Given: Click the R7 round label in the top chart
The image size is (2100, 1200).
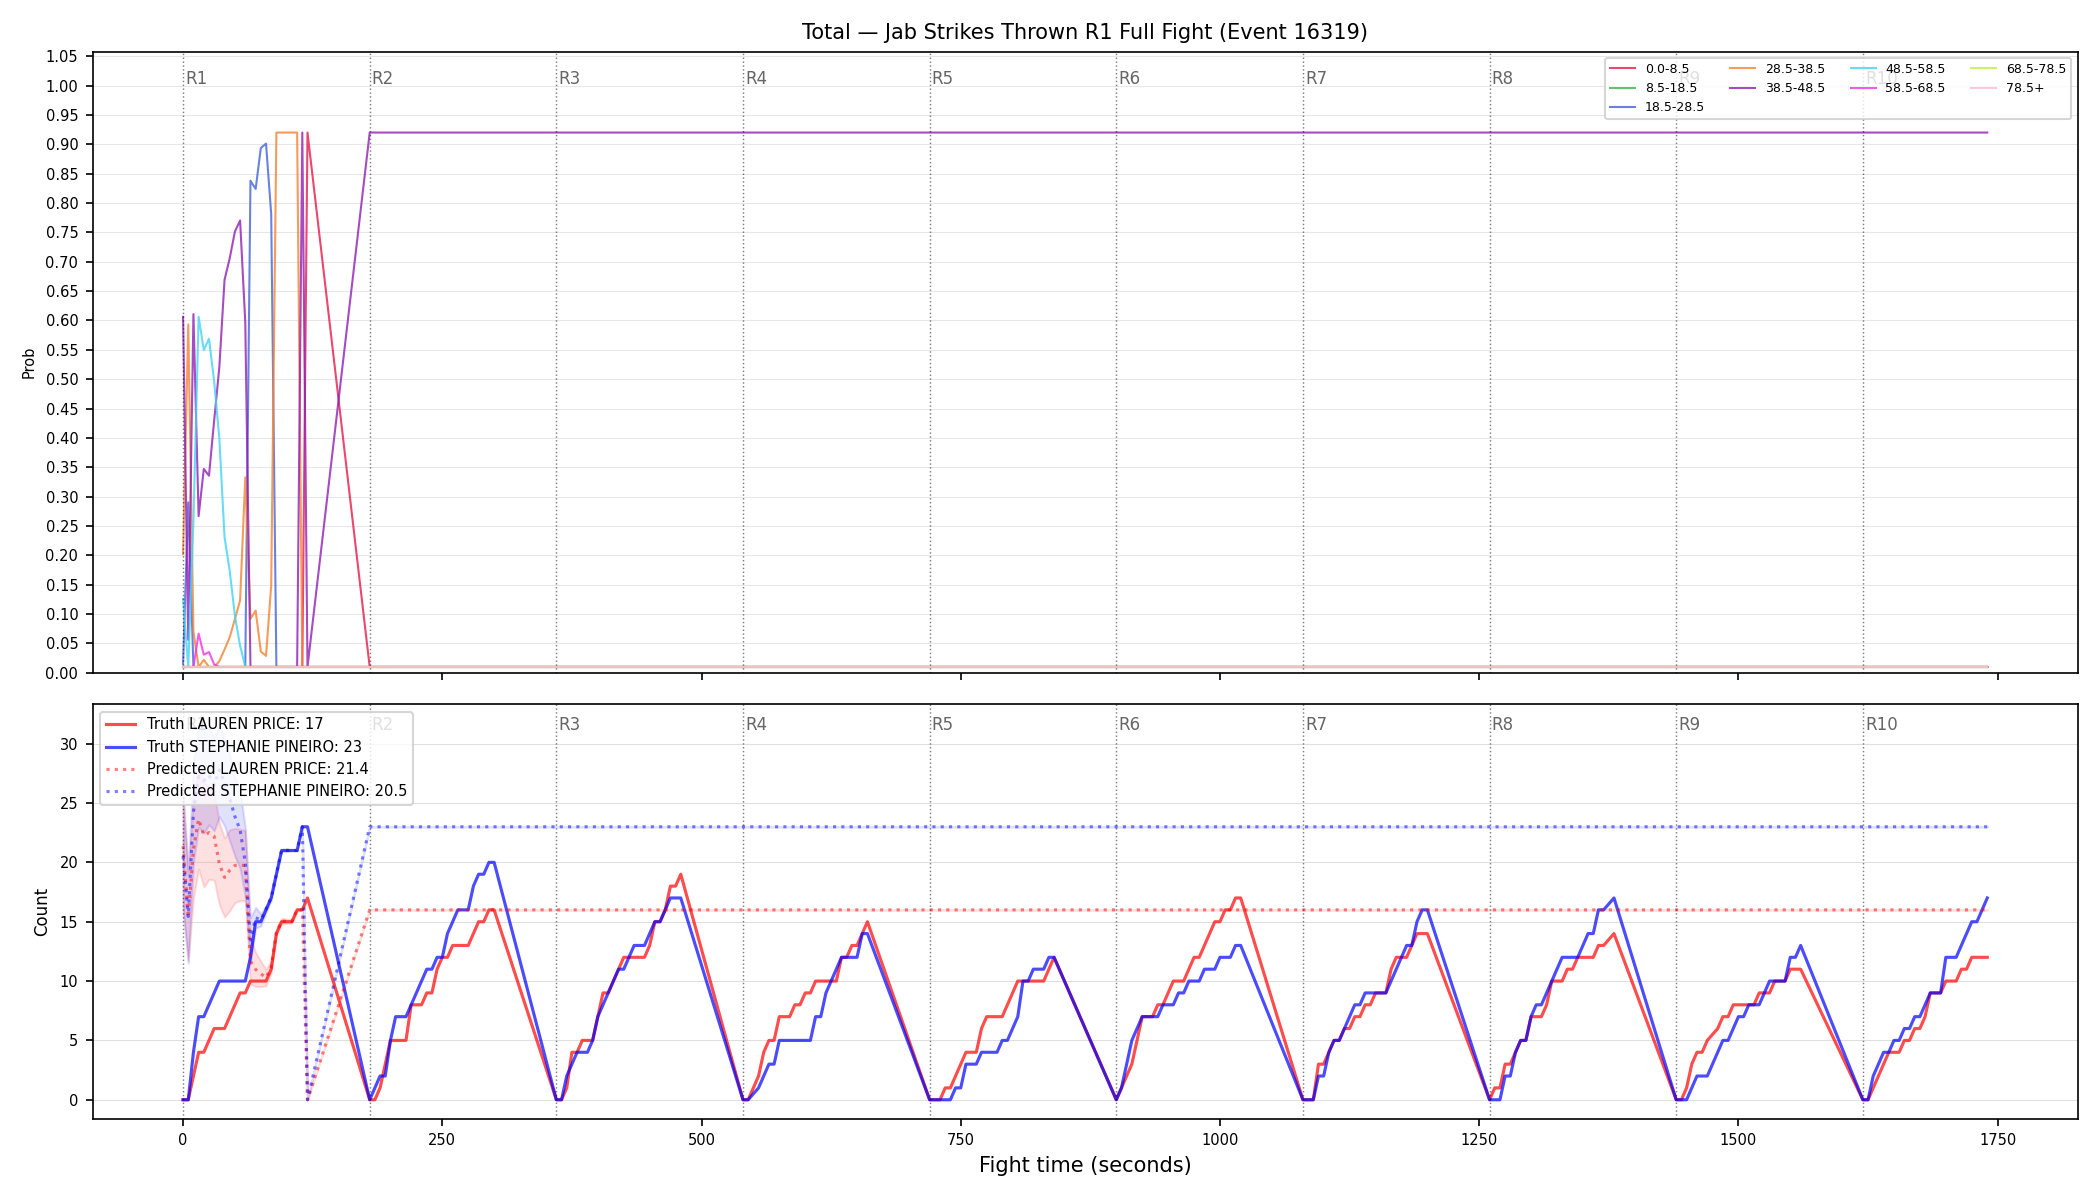Looking at the screenshot, I should click(x=1316, y=78).
